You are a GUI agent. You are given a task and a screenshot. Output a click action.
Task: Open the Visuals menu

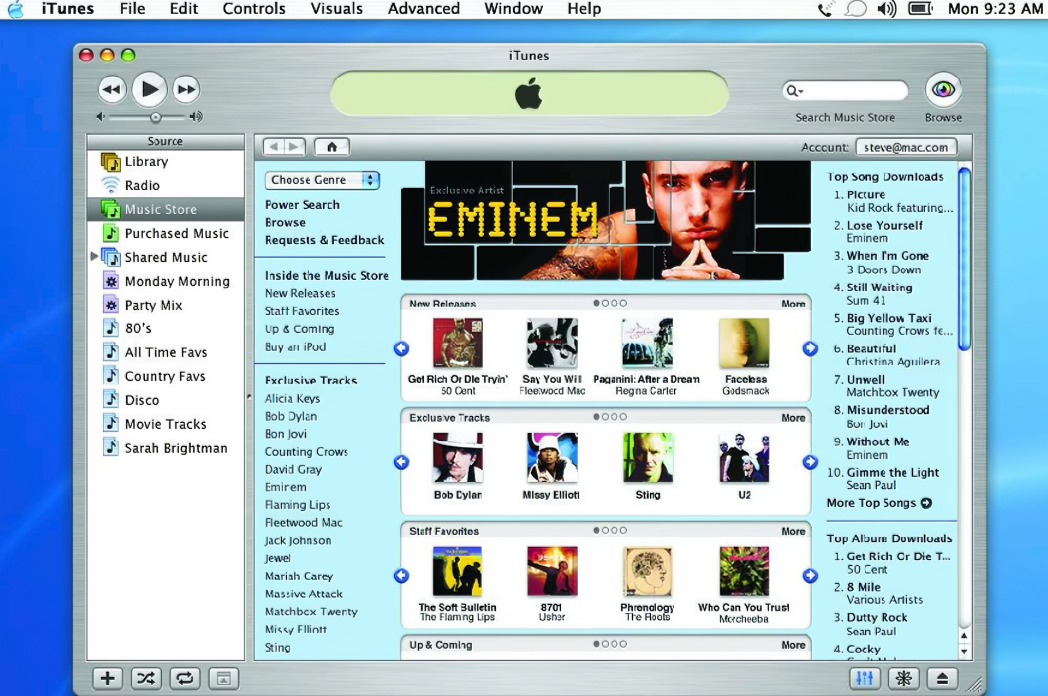336,9
